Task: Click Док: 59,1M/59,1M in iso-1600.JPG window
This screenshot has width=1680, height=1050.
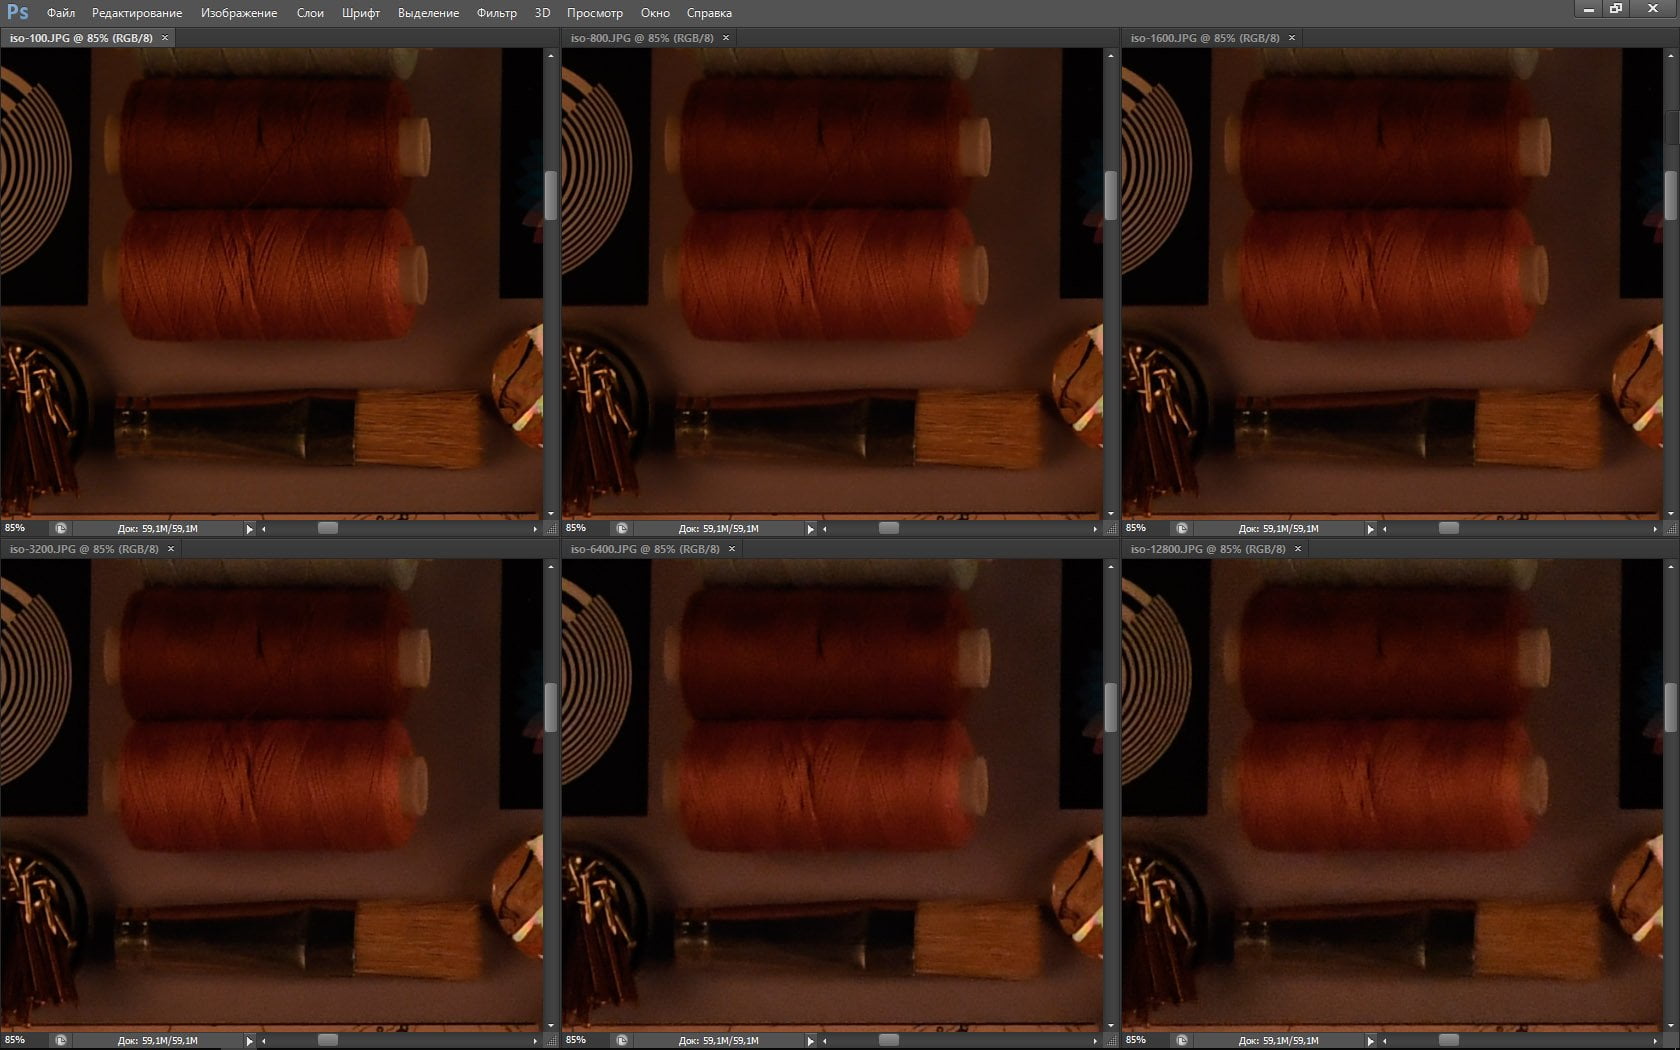Action: 1278,529
